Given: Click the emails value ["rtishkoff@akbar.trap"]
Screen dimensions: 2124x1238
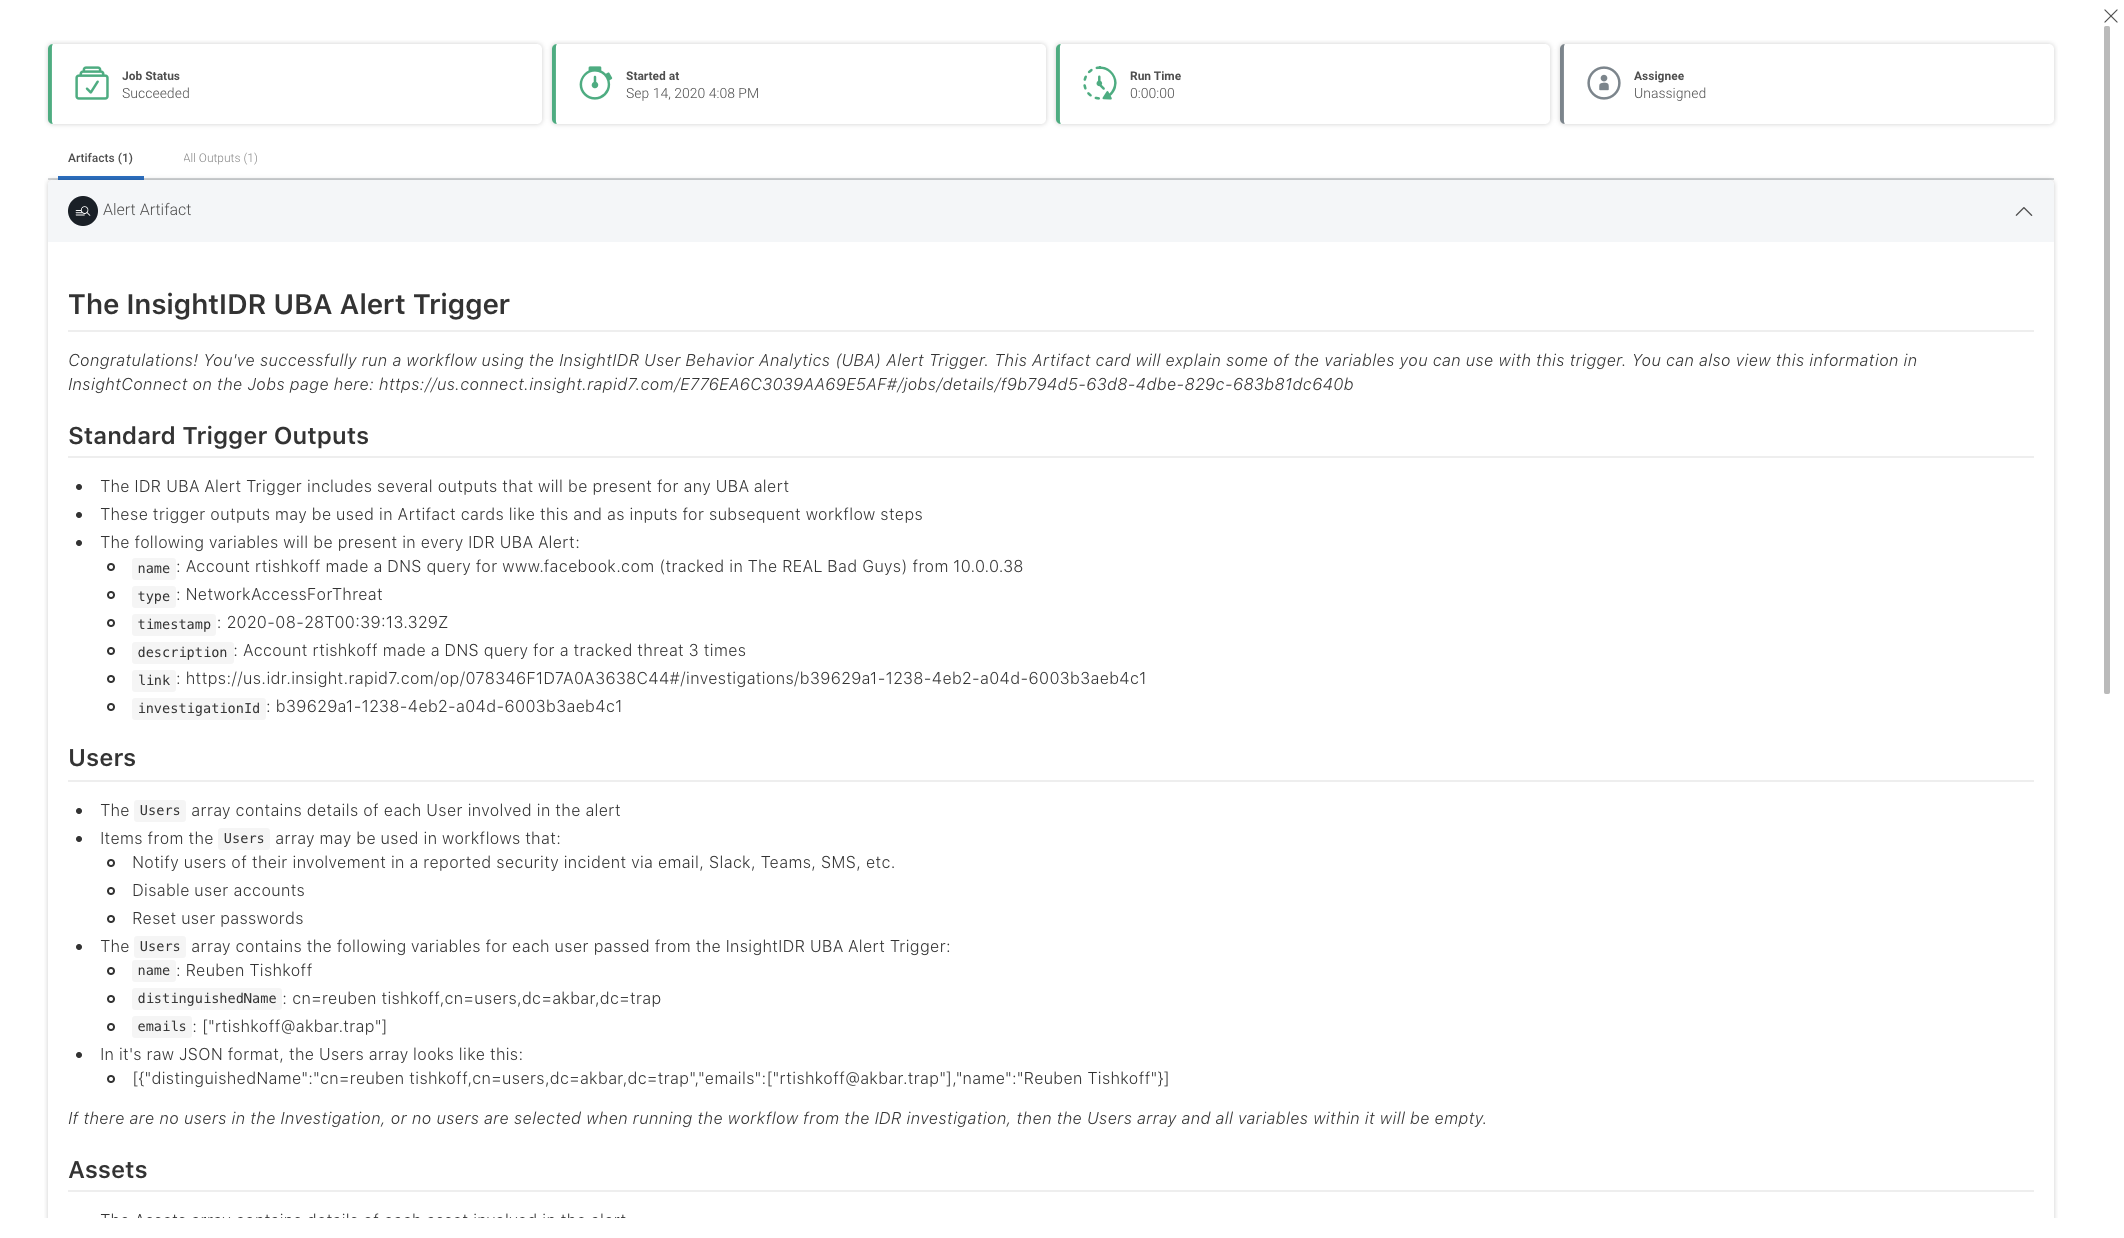Looking at the screenshot, I should click(295, 1026).
